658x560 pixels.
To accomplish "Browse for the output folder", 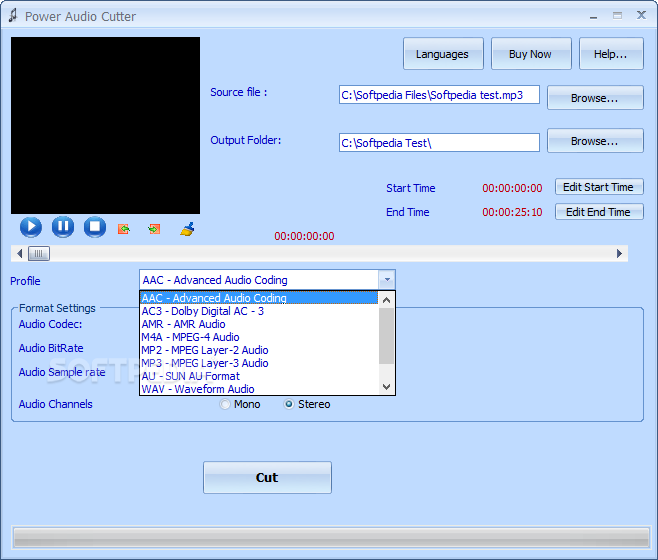I will click(x=595, y=141).
